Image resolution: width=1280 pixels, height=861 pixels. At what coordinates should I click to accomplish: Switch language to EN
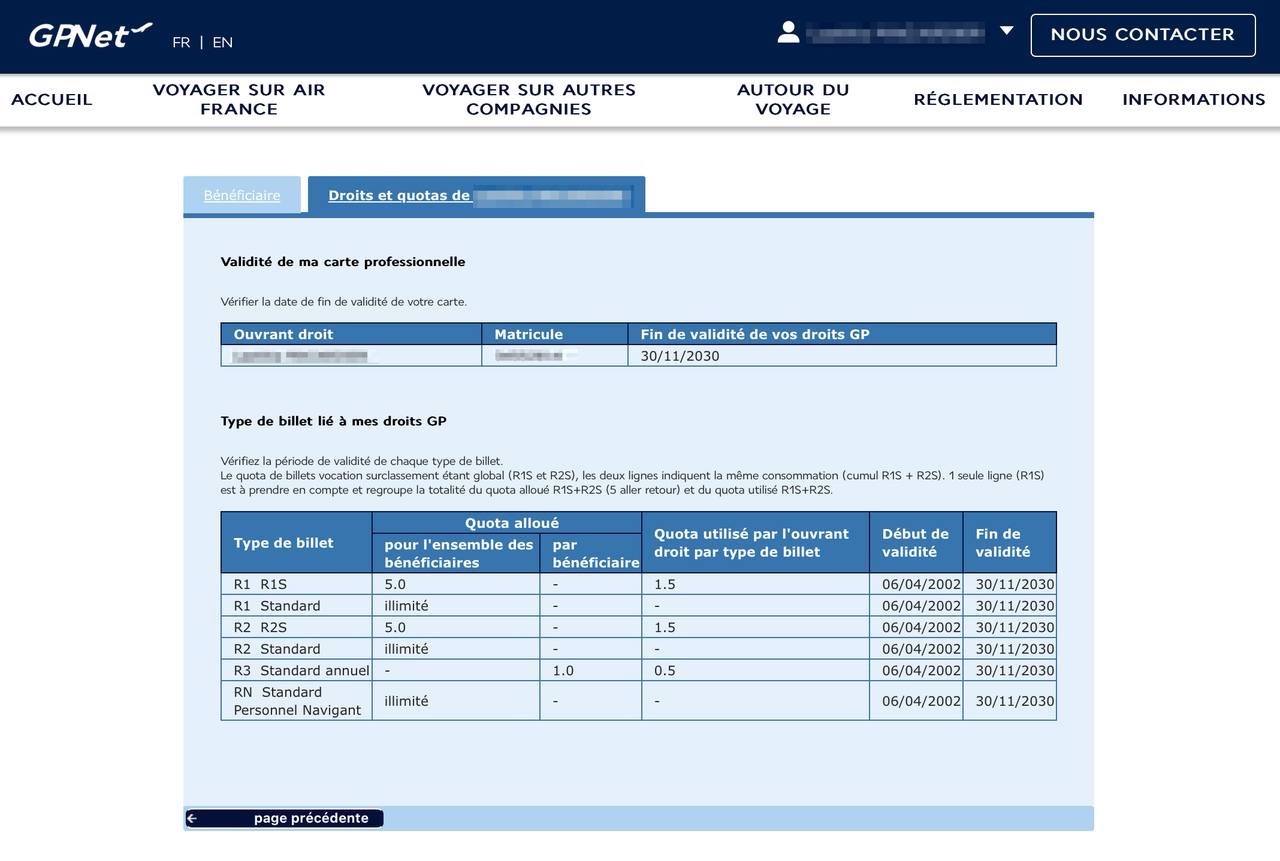[x=222, y=42]
